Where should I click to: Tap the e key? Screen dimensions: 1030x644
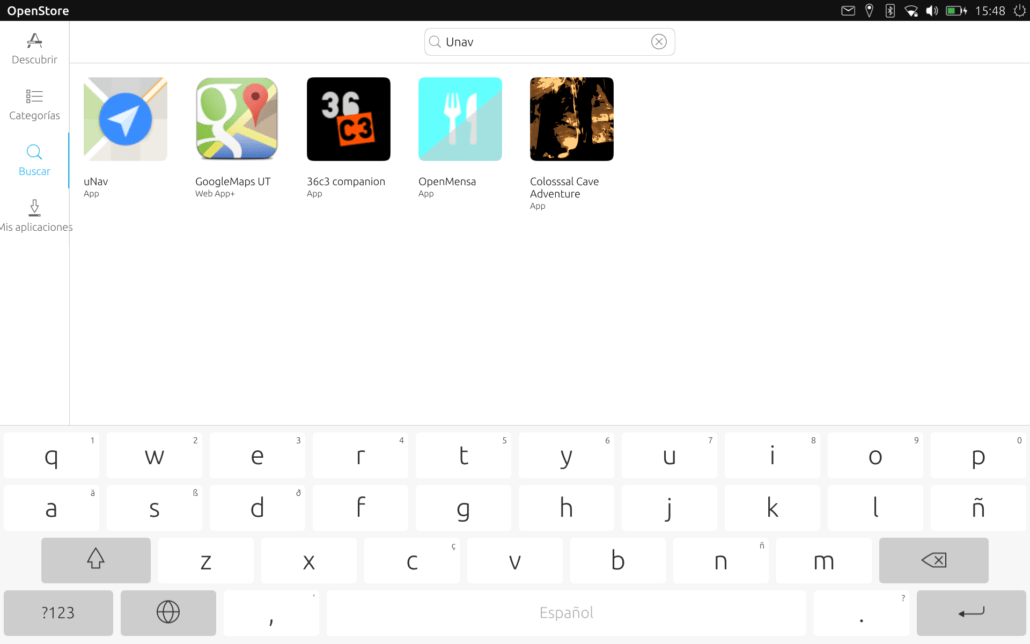[x=258, y=455]
